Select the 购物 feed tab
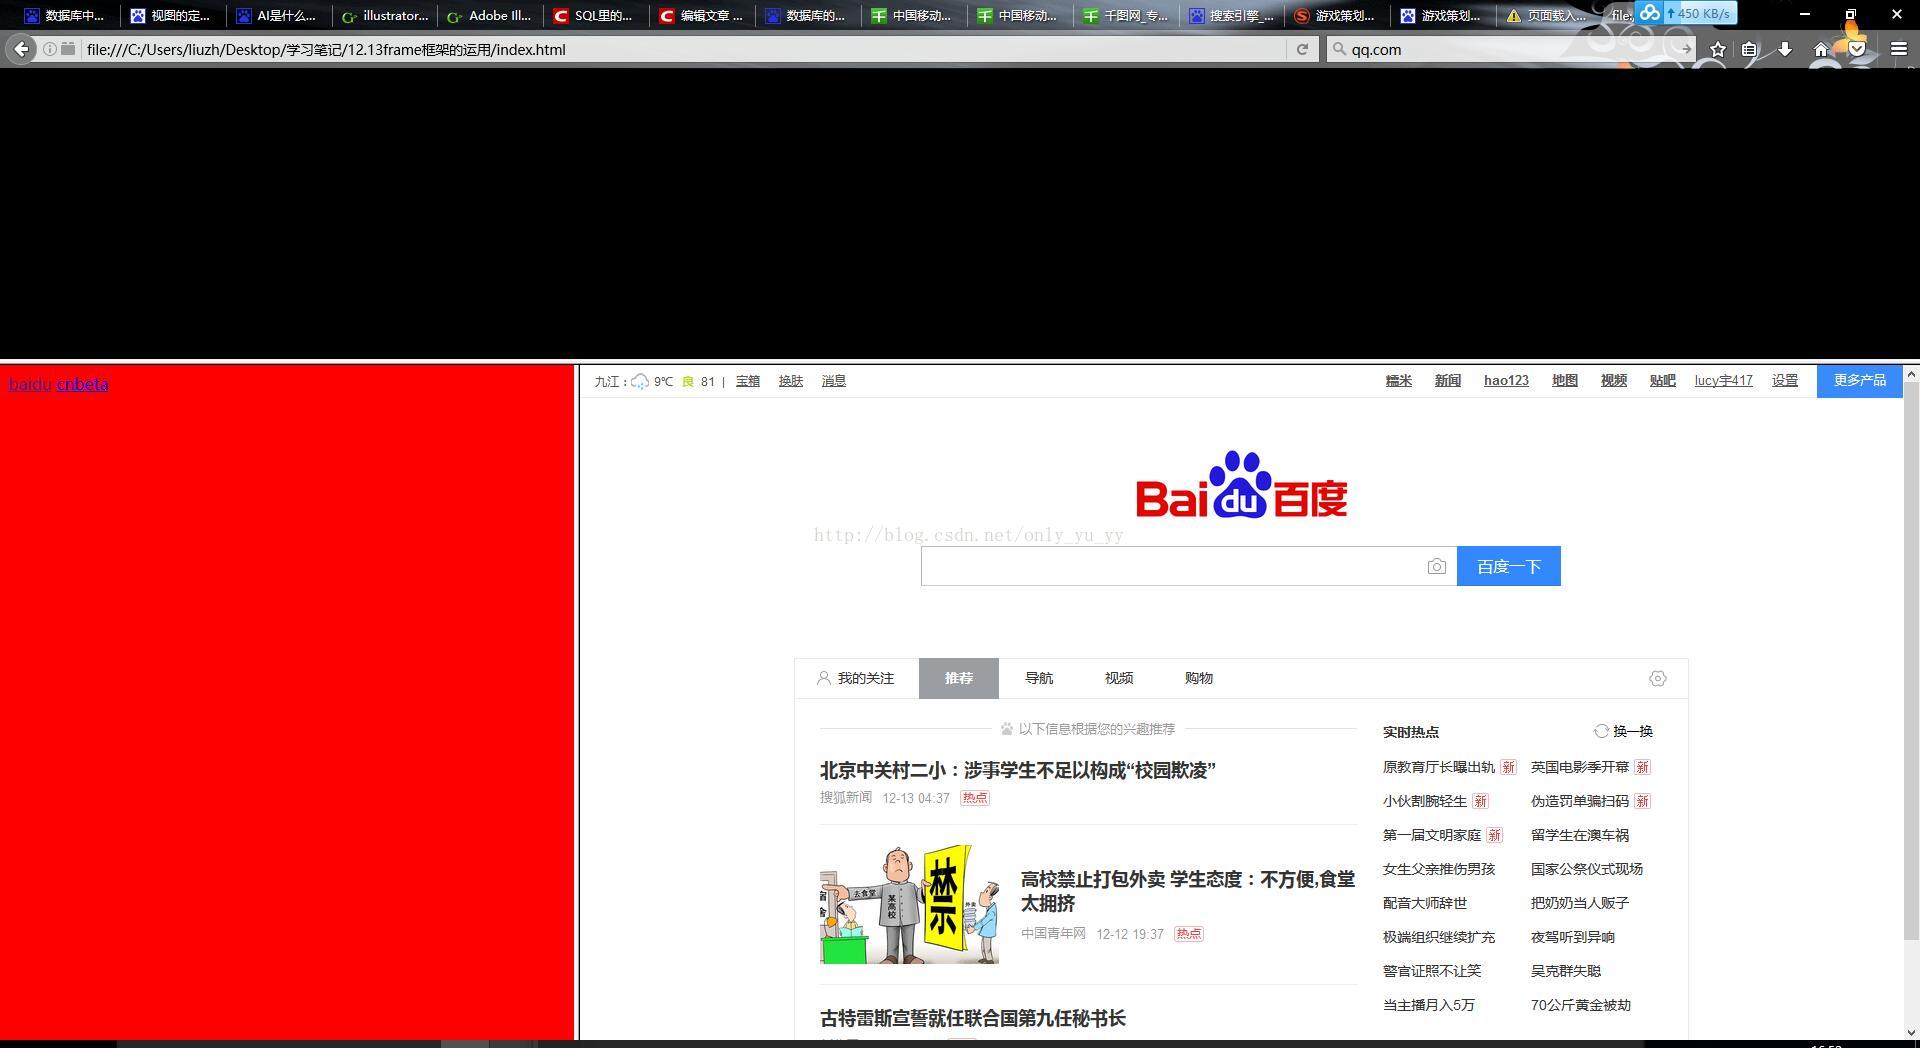The image size is (1920, 1048). 1199,679
